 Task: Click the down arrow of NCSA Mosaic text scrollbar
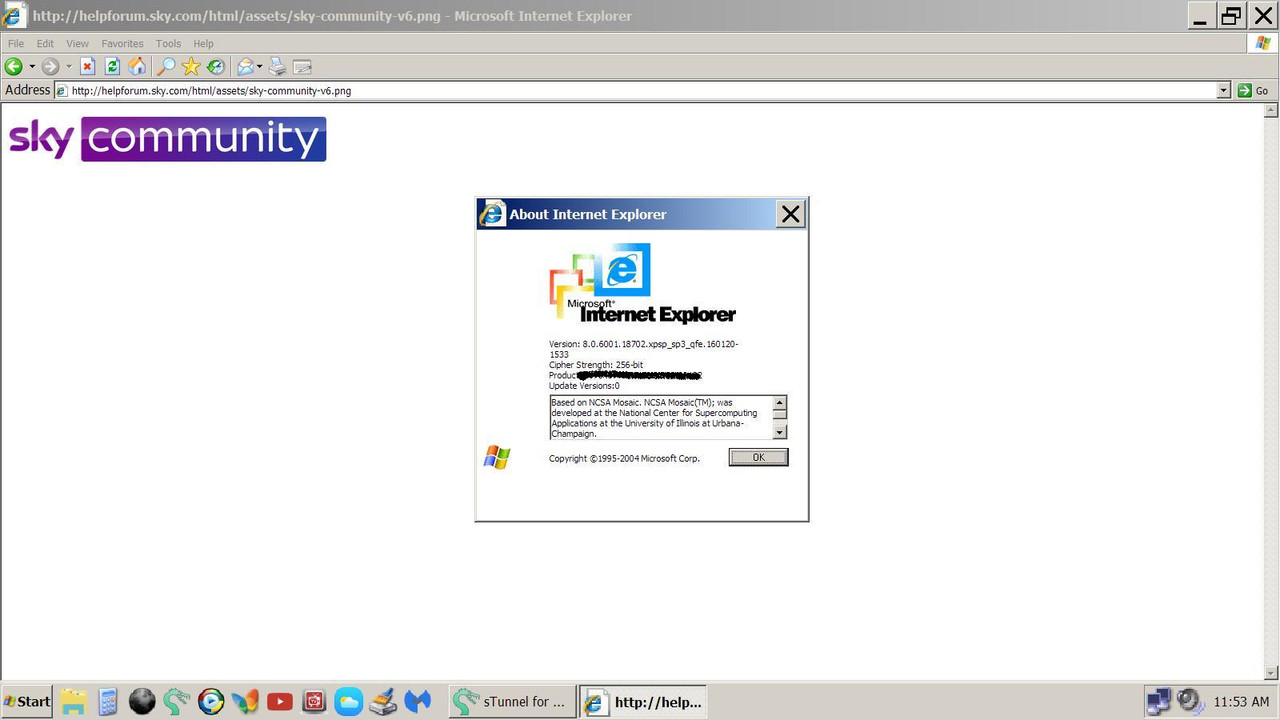tap(780, 432)
